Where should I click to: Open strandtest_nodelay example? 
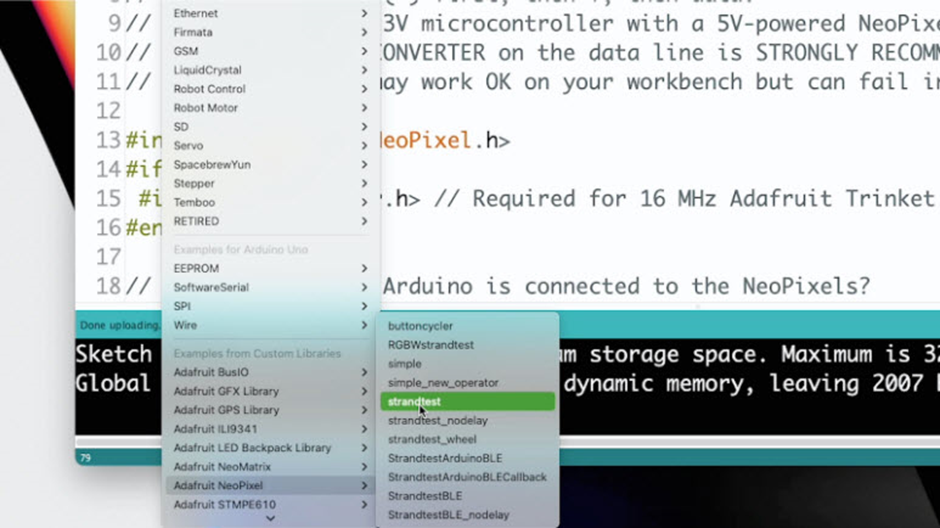[x=468, y=421]
